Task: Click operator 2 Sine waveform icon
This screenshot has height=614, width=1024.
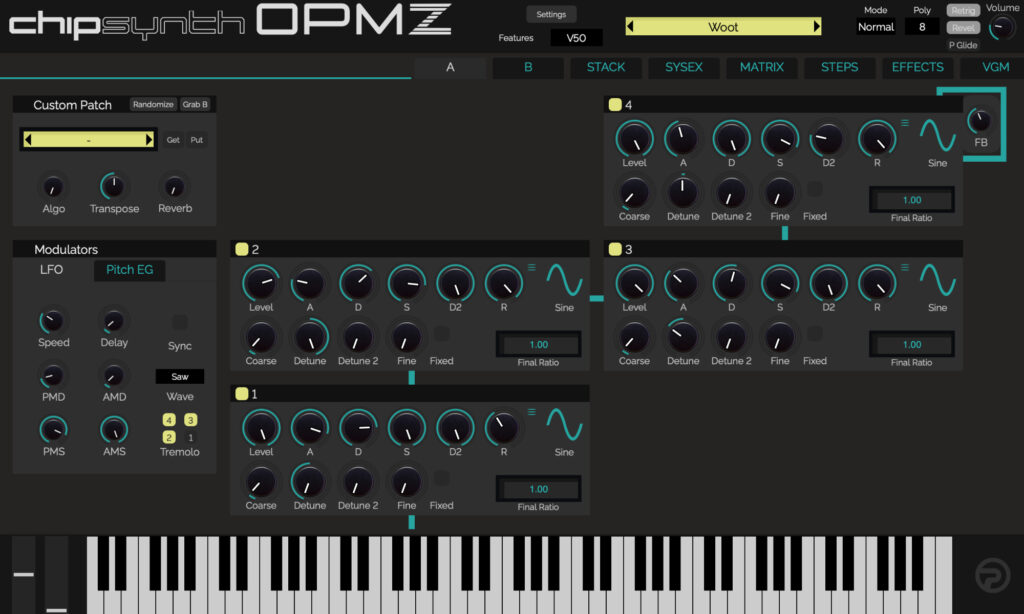Action: click(x=564, y=280)
